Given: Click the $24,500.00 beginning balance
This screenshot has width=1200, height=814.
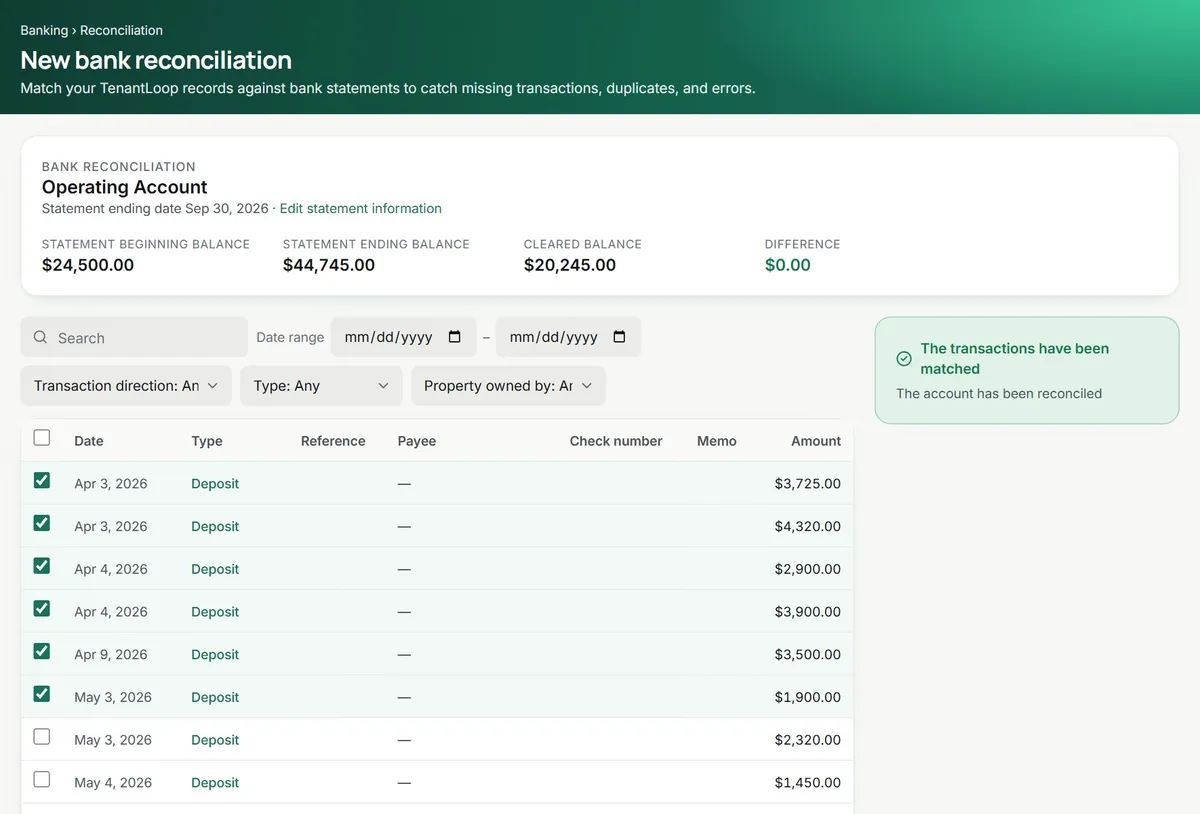Looking at the screenshot, I should [x=88, y=265].
